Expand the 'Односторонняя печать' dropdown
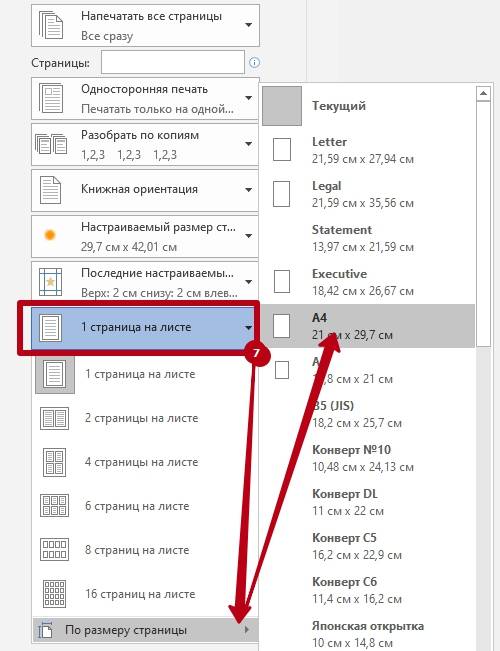The image size is (500, 651). pos(145,98)
